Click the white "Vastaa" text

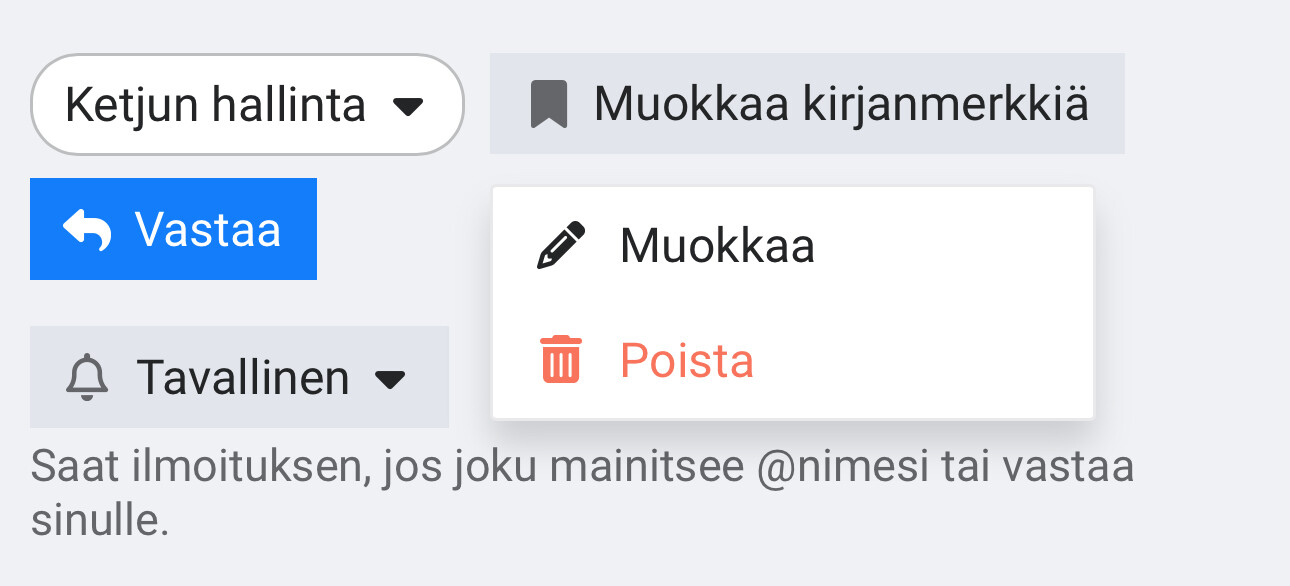coord(208,229)
